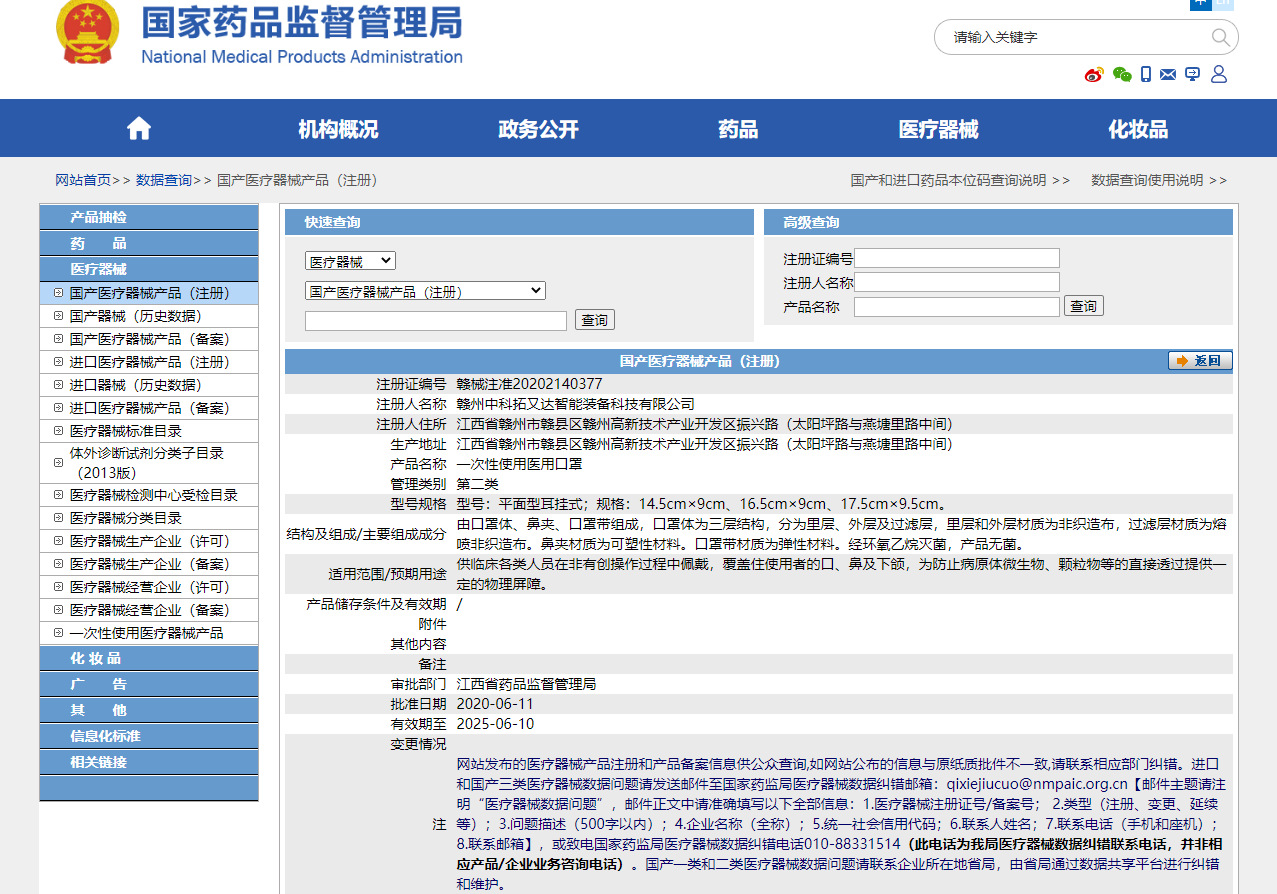Click product name 一次性使用医用口罩
The height and width of the screenshot is (894, 1277).
(519, 464)
